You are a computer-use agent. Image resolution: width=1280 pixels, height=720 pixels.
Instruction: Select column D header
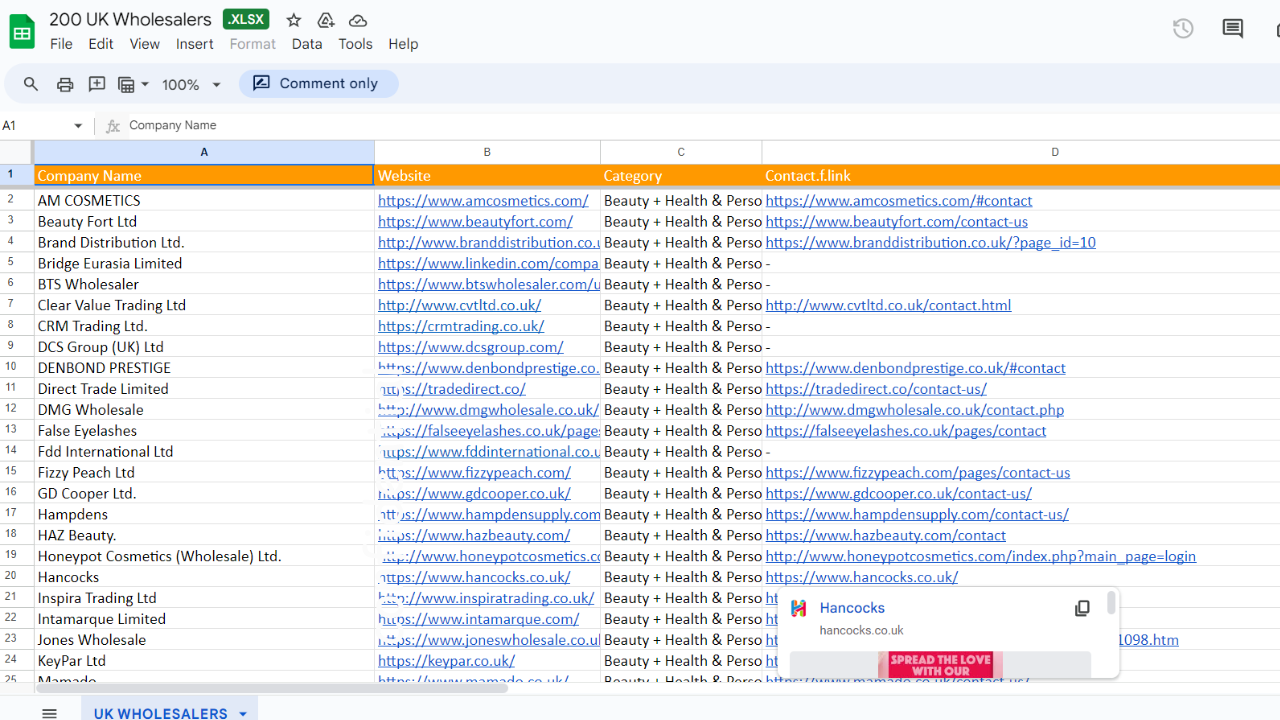pos(1021,152)
